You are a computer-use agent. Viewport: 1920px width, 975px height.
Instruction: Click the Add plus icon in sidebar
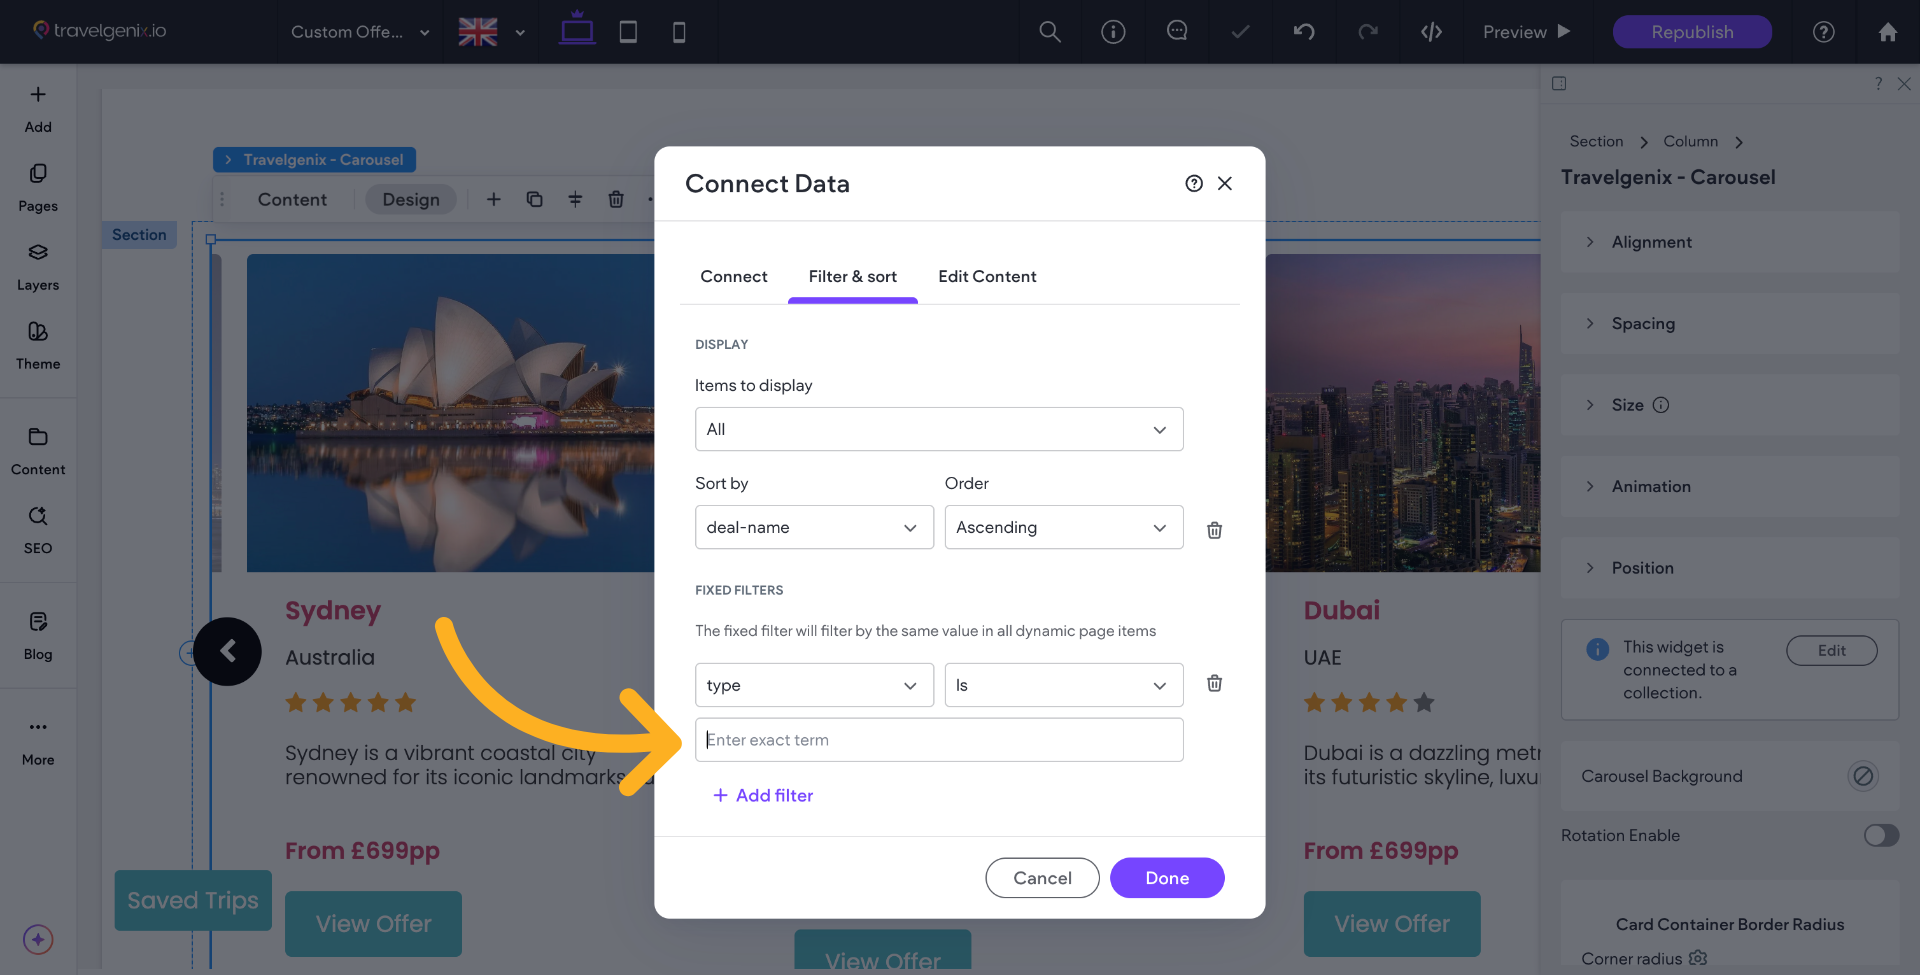coord(38,95)
